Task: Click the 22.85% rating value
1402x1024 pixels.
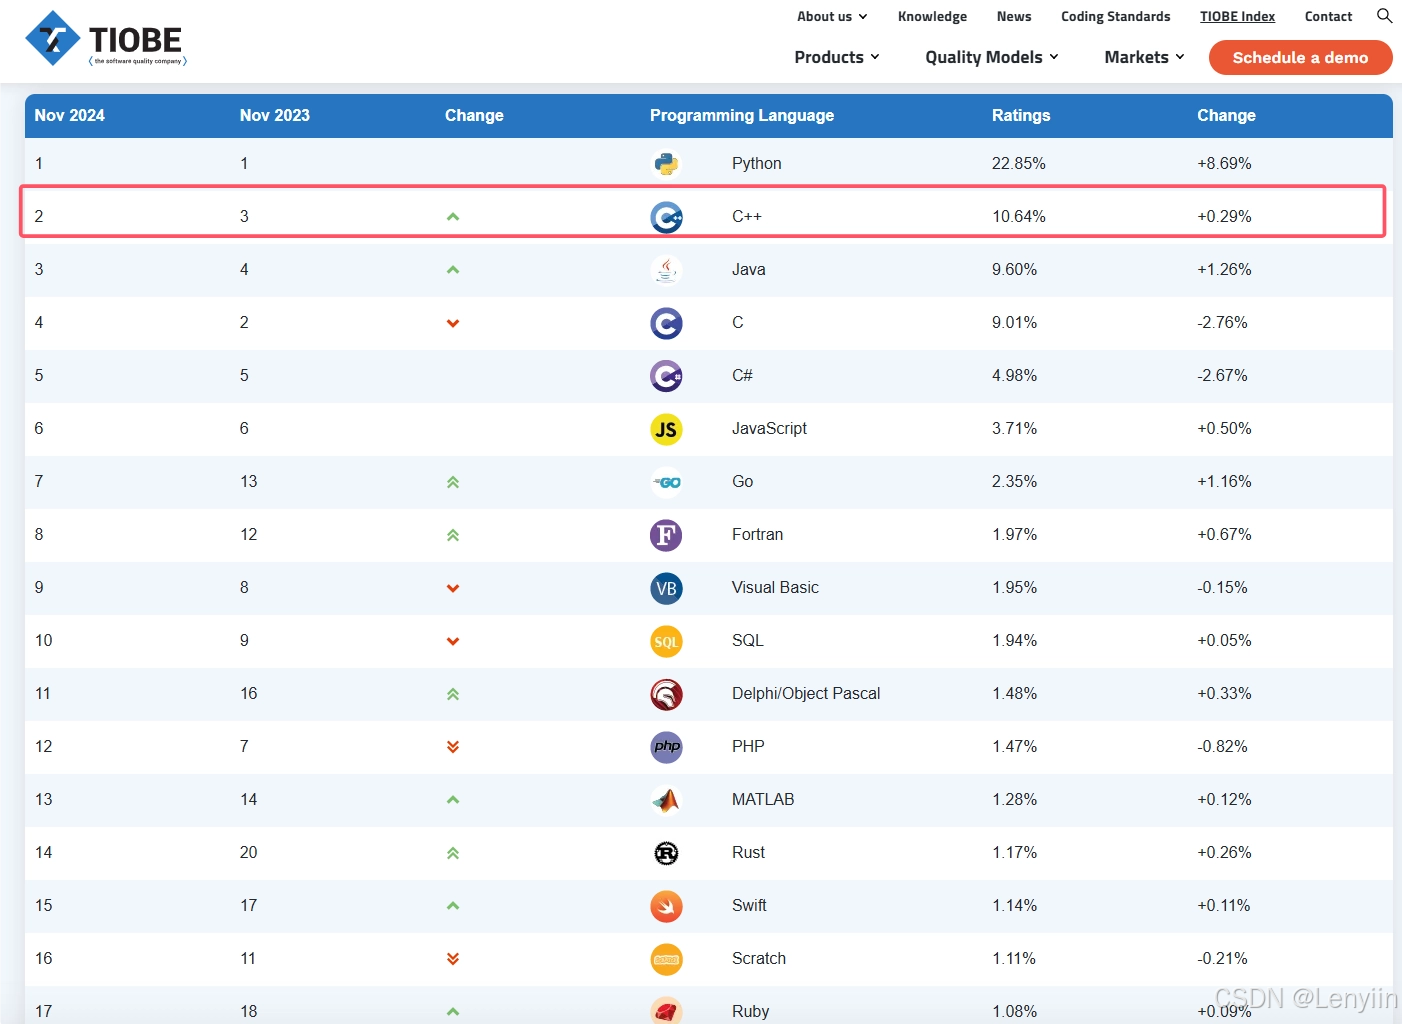Action: tap(1019, 164)
